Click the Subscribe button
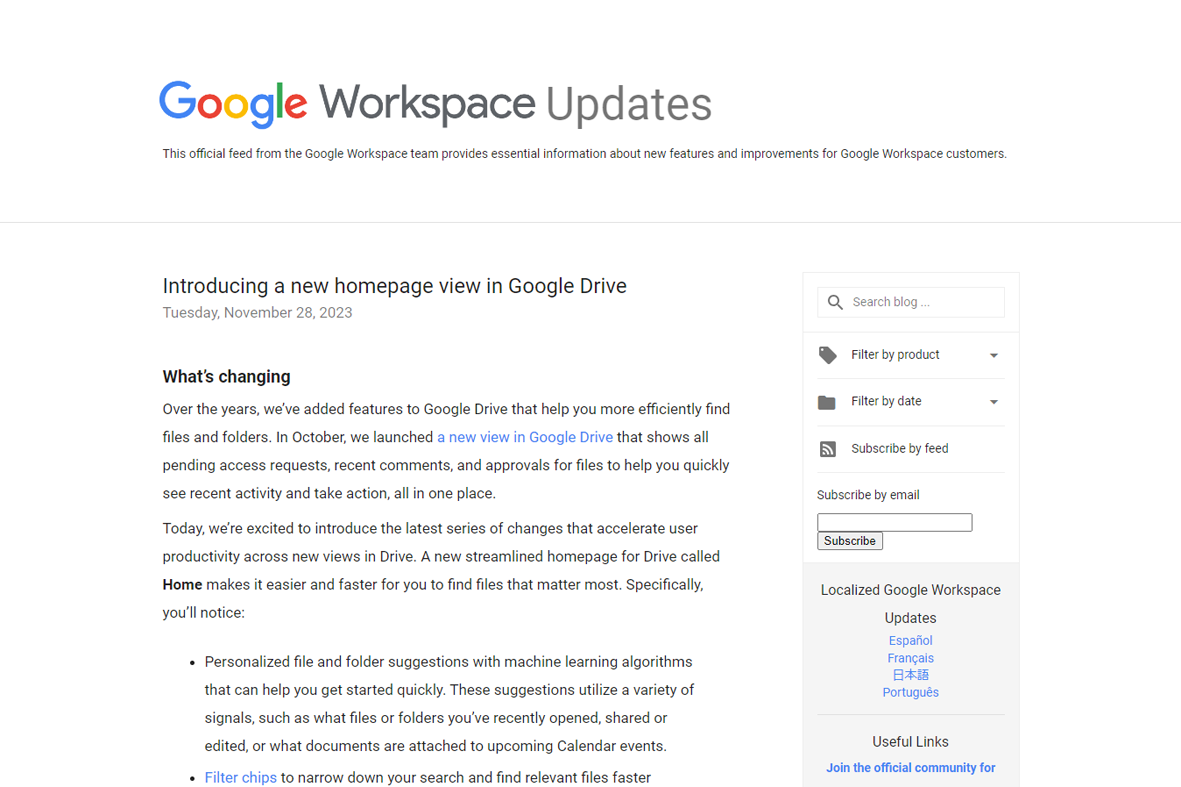This screenshot has height=787, width=1181. pos(849,540)
